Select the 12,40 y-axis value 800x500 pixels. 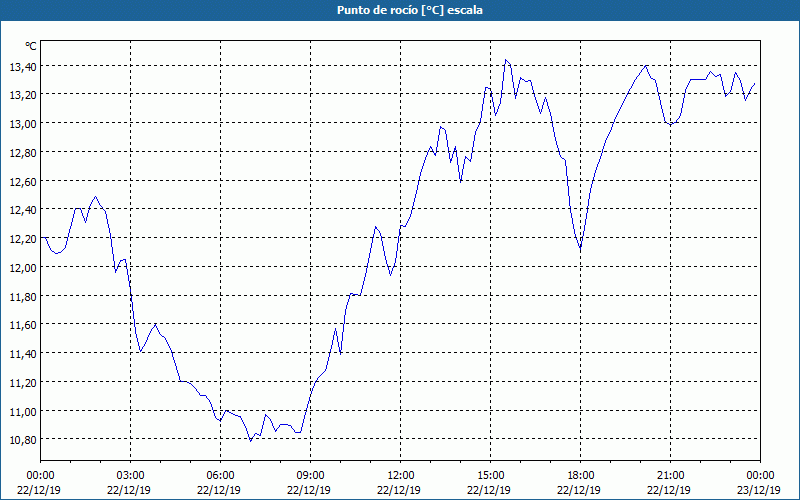pos(22,209)
